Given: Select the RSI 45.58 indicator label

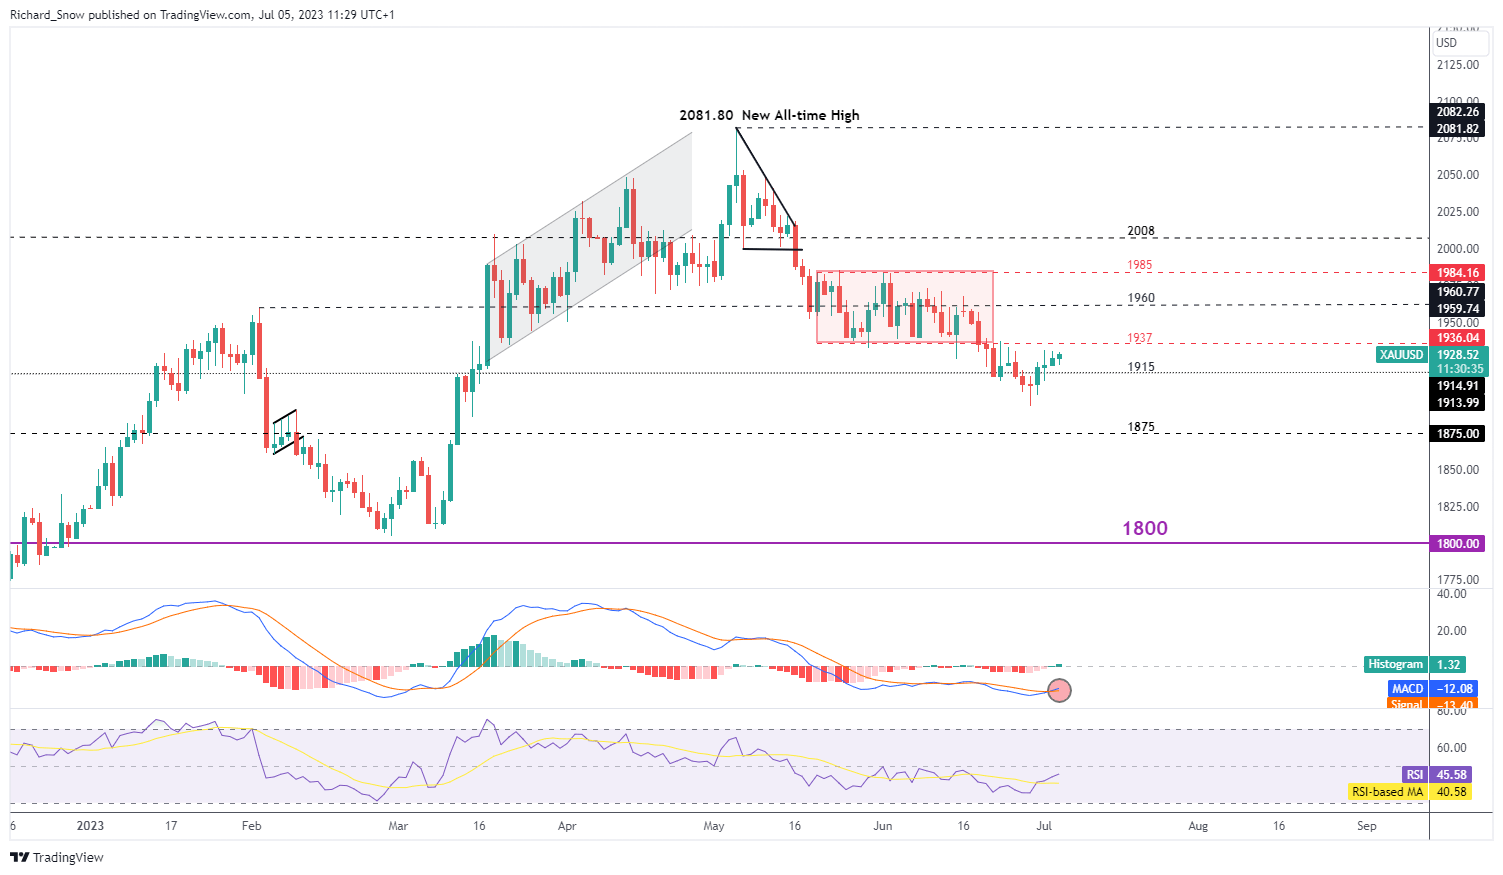Looking at the screenshot, I should [1437, 775].
